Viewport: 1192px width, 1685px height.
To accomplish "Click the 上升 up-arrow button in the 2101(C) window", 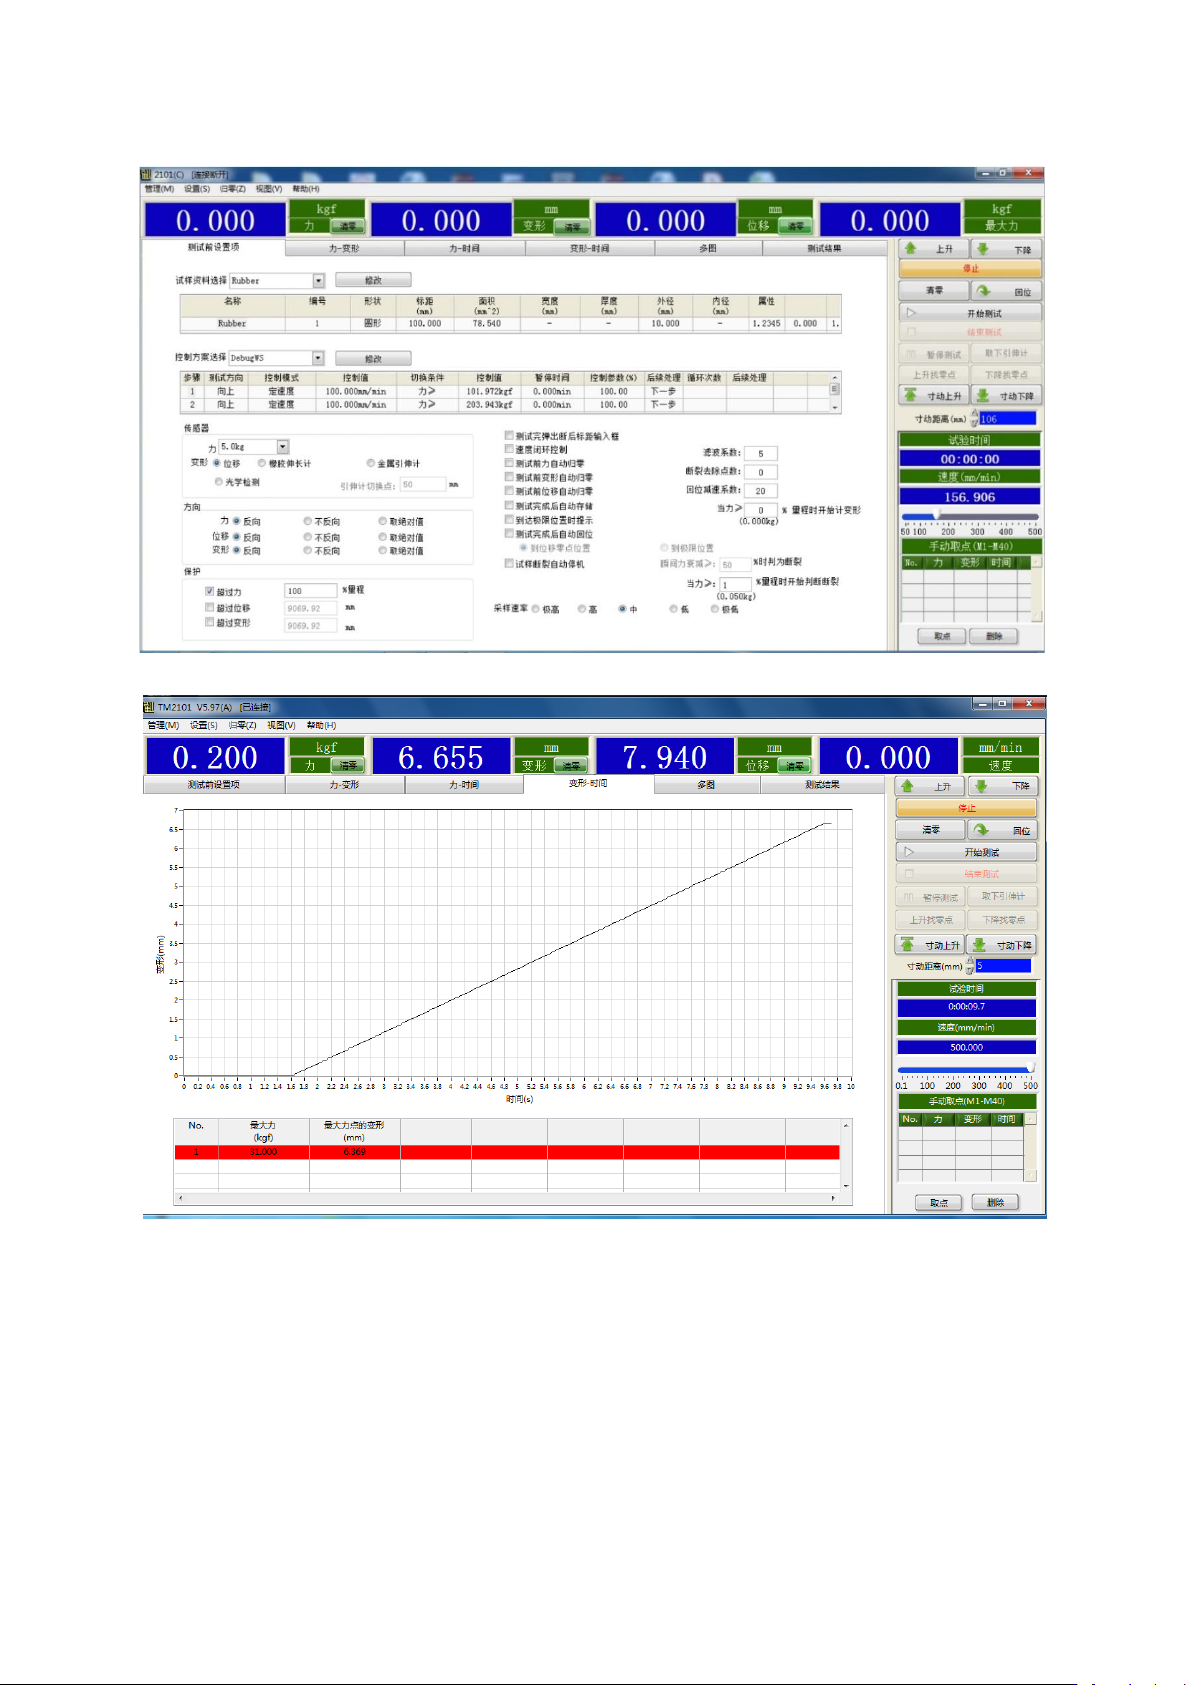I will coord(933,249).
